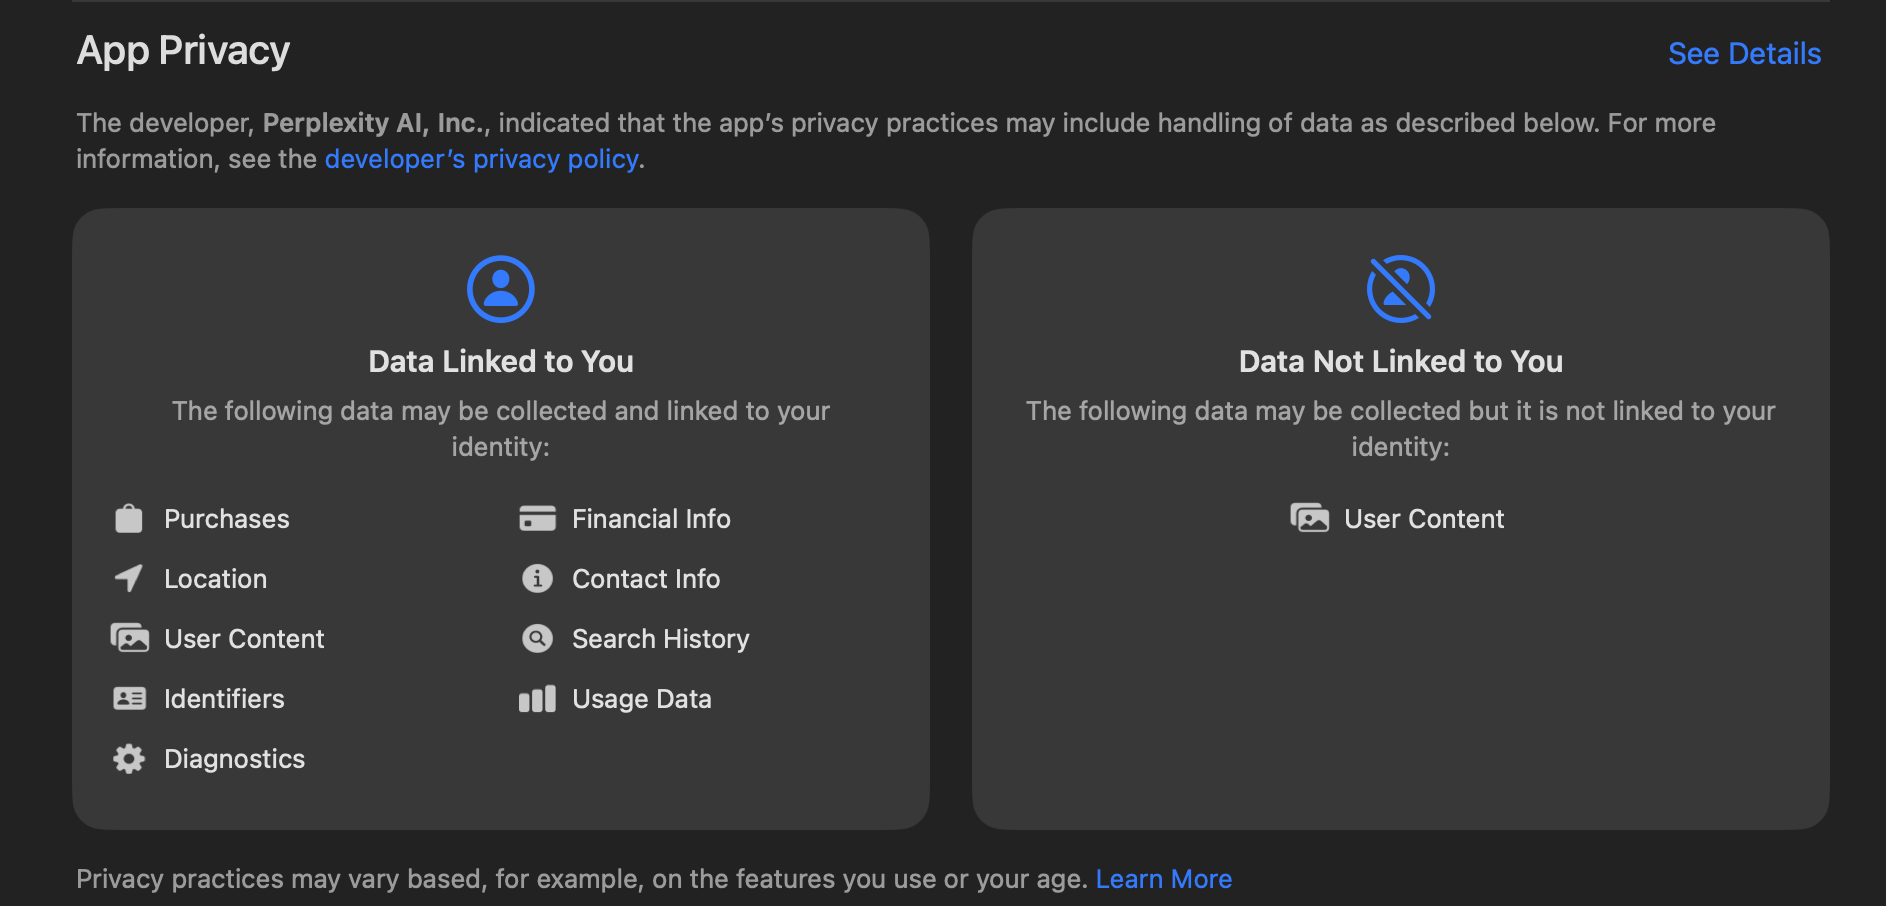Open the developer's privacy policy link

[481, 160]
